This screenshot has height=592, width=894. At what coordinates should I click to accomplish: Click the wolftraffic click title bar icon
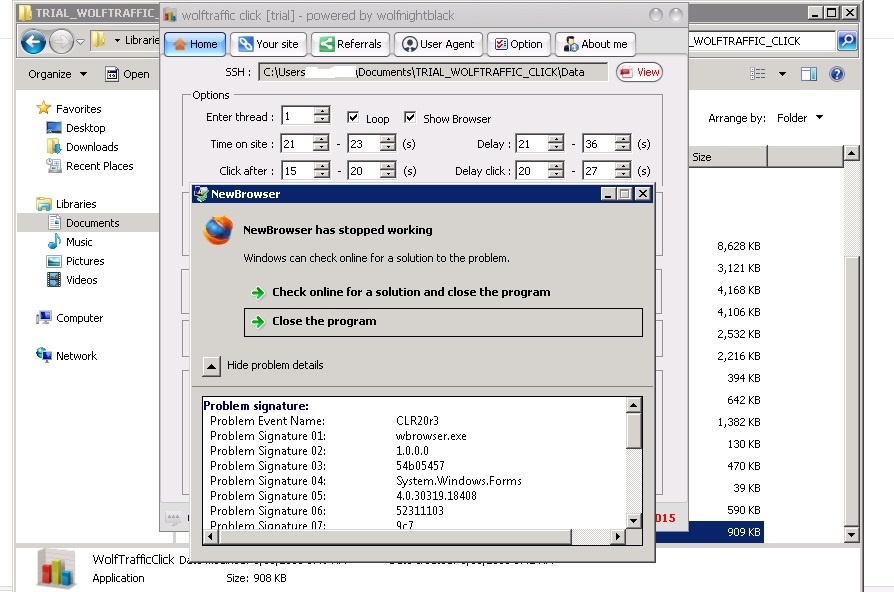[x=170, y=15]
